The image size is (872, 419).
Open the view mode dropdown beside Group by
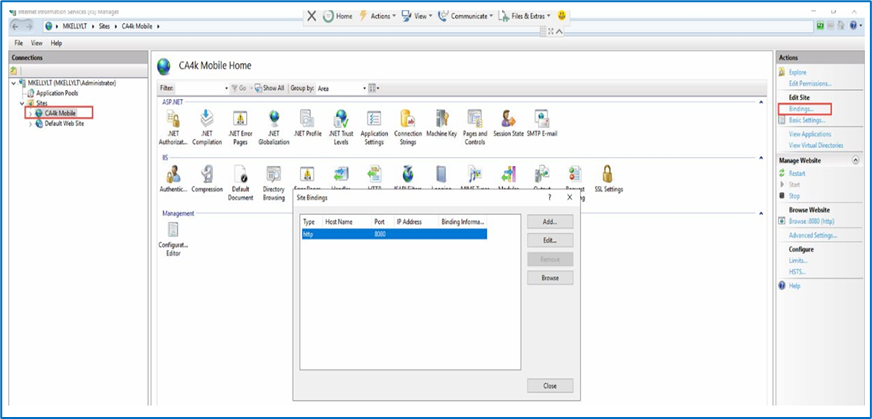pos(374,88)
